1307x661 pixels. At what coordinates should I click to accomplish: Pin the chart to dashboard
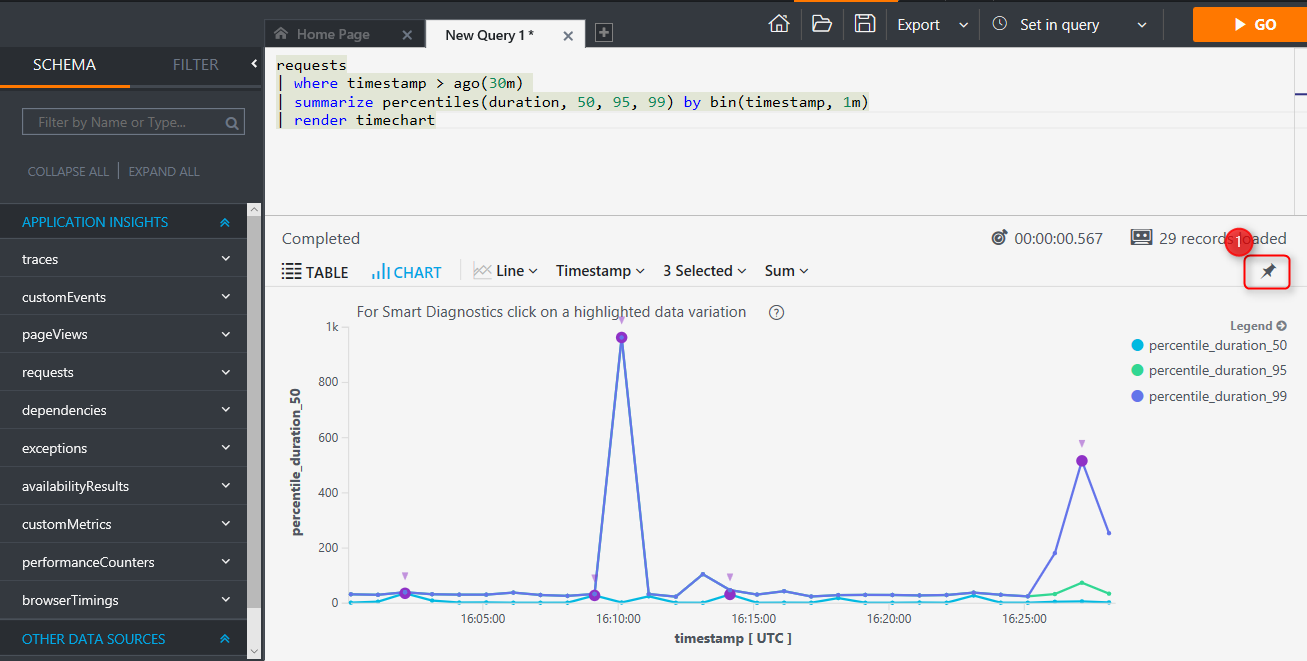coord(1268,271)
